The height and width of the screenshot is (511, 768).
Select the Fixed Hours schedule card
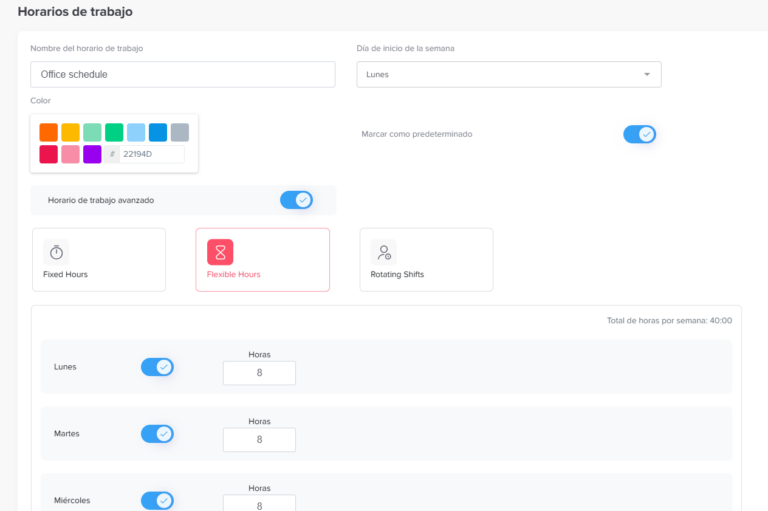[99, 260]
